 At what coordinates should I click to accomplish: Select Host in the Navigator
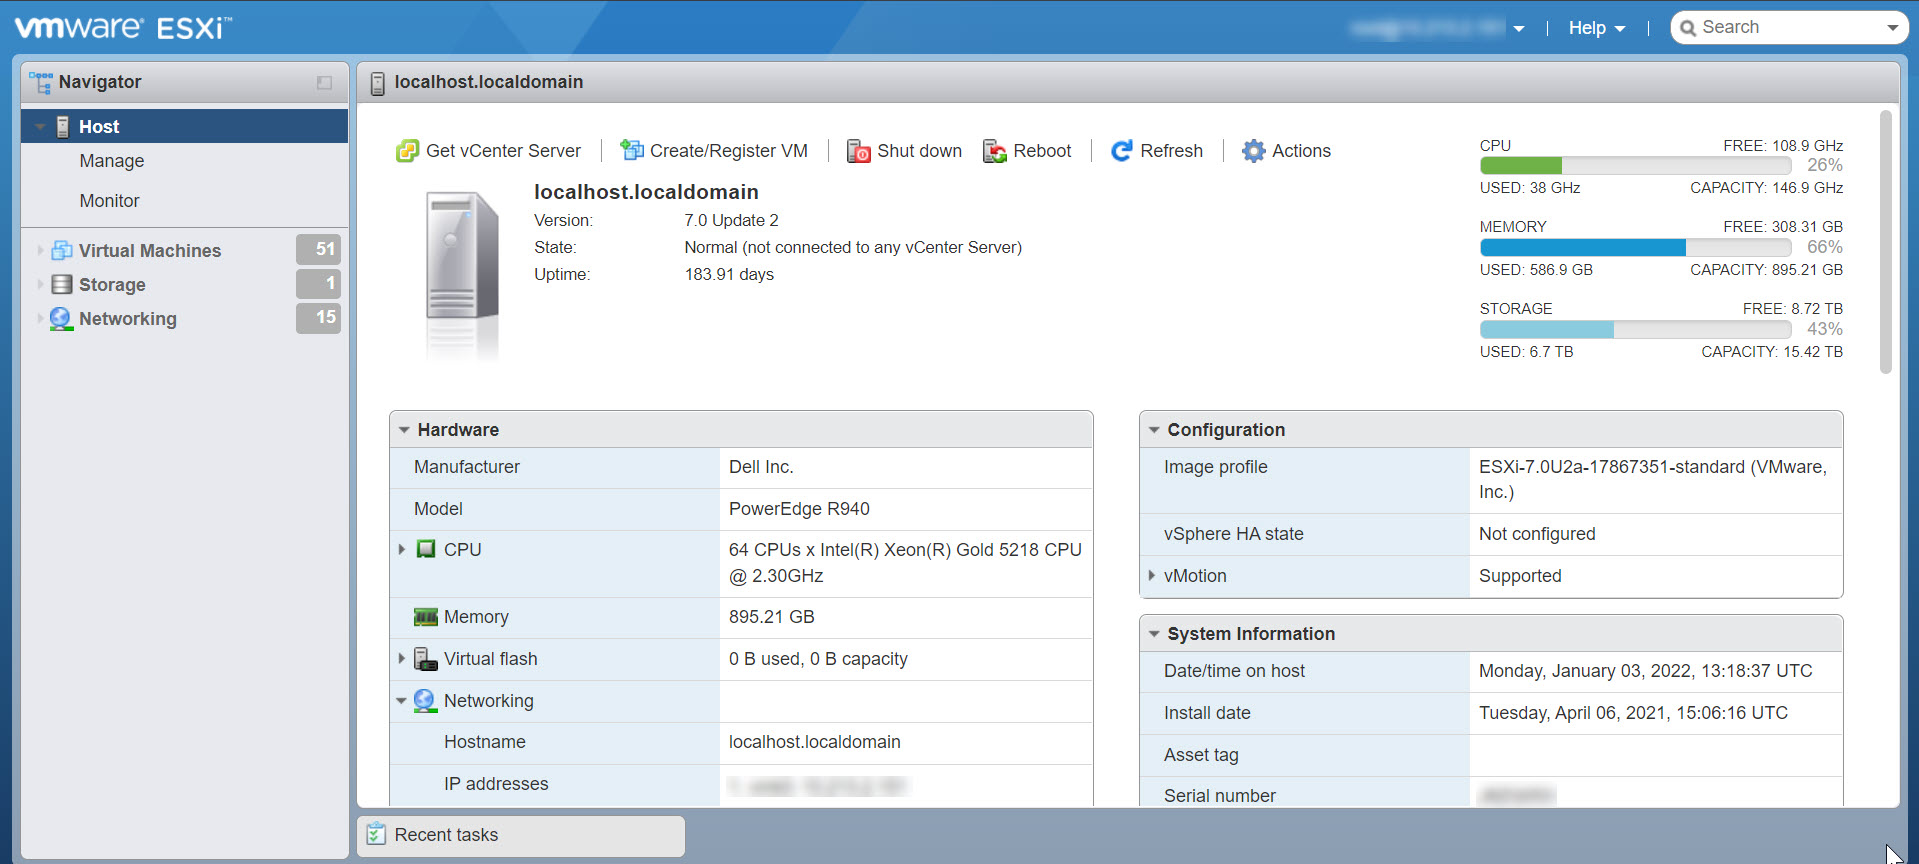(x=185, y=126)
